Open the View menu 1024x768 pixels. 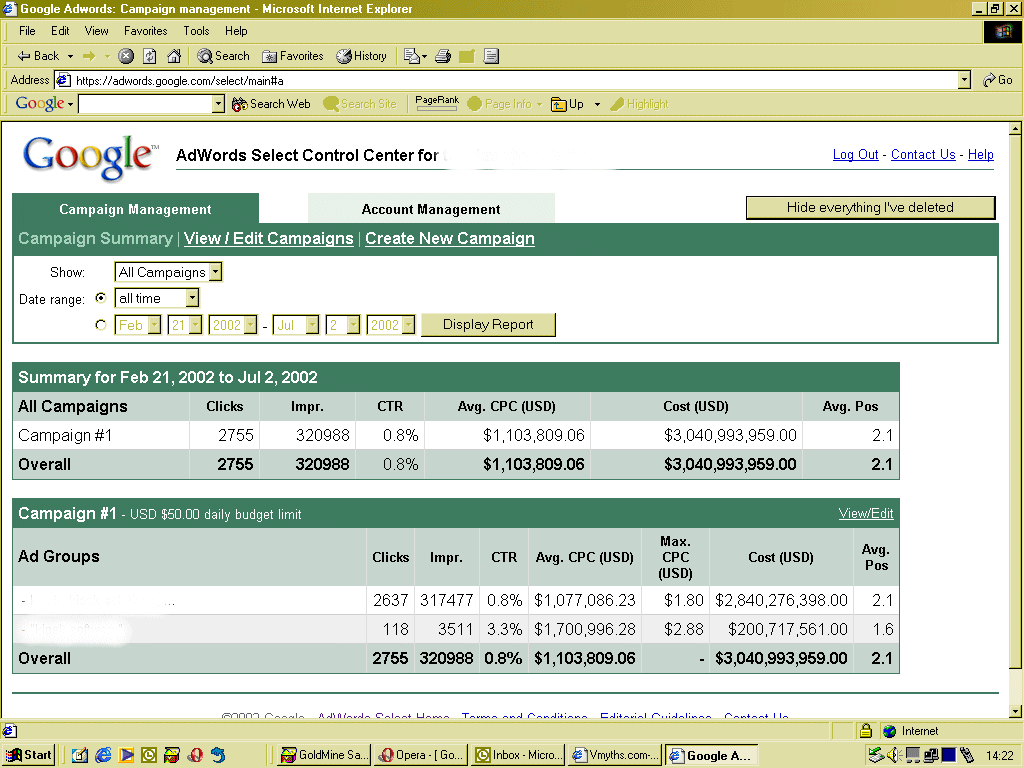click(97, 31)
